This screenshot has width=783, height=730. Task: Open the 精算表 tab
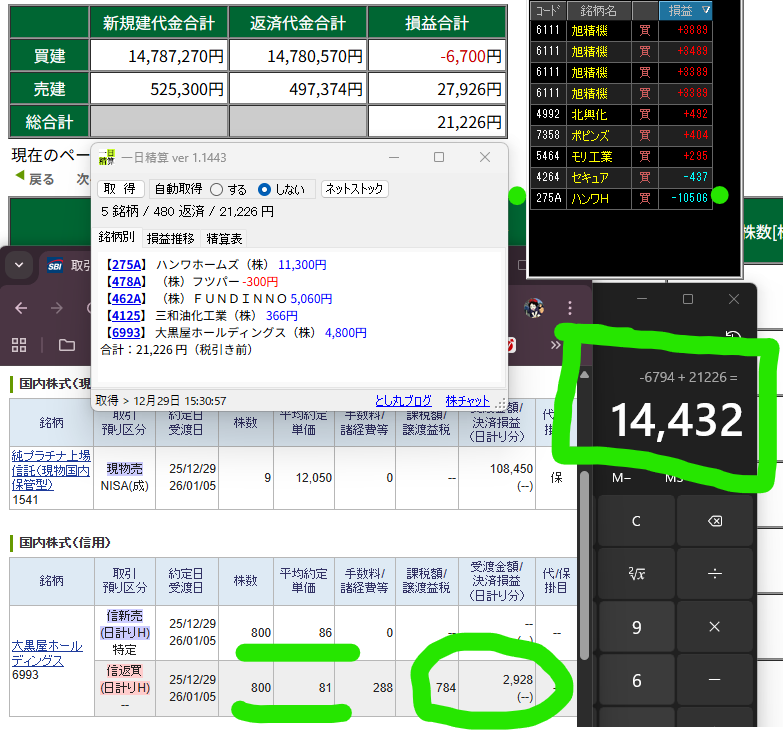coord(224,239)
